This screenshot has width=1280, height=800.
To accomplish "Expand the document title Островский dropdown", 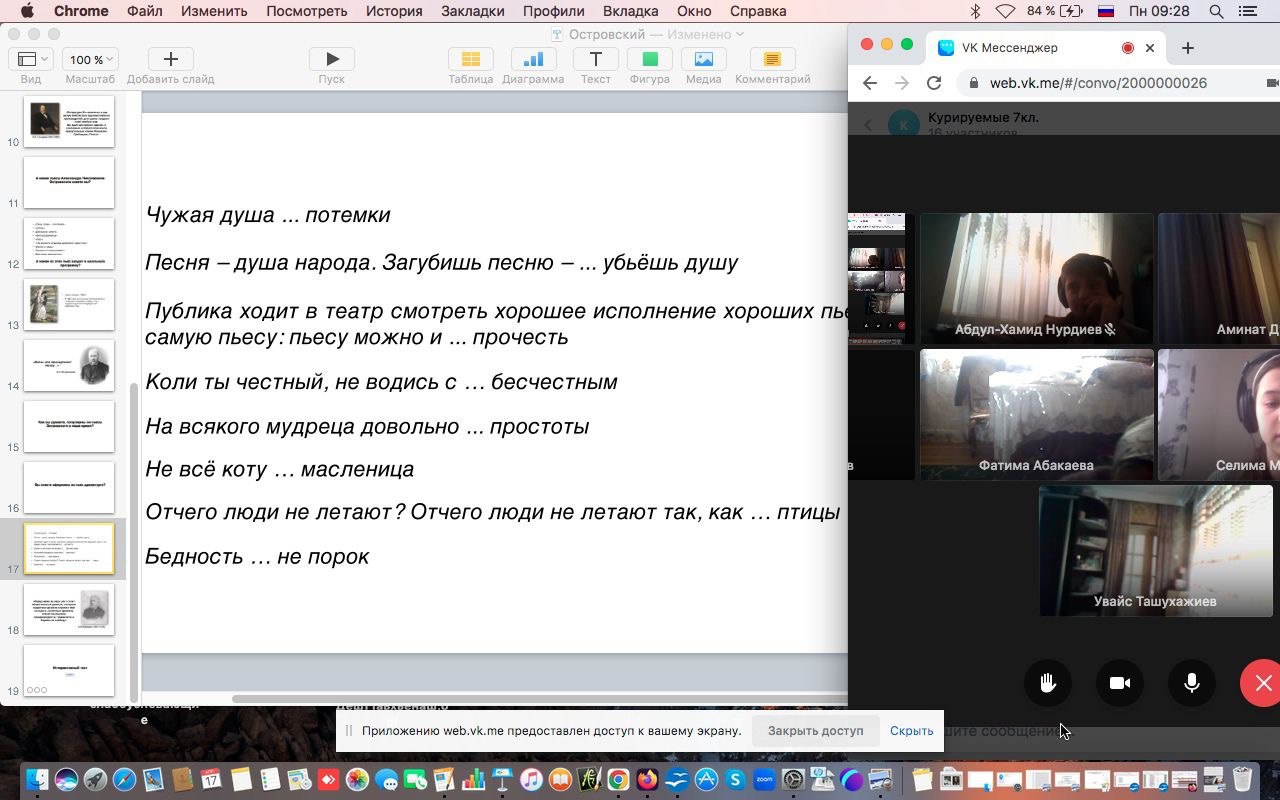I will (x=740, y=34).
